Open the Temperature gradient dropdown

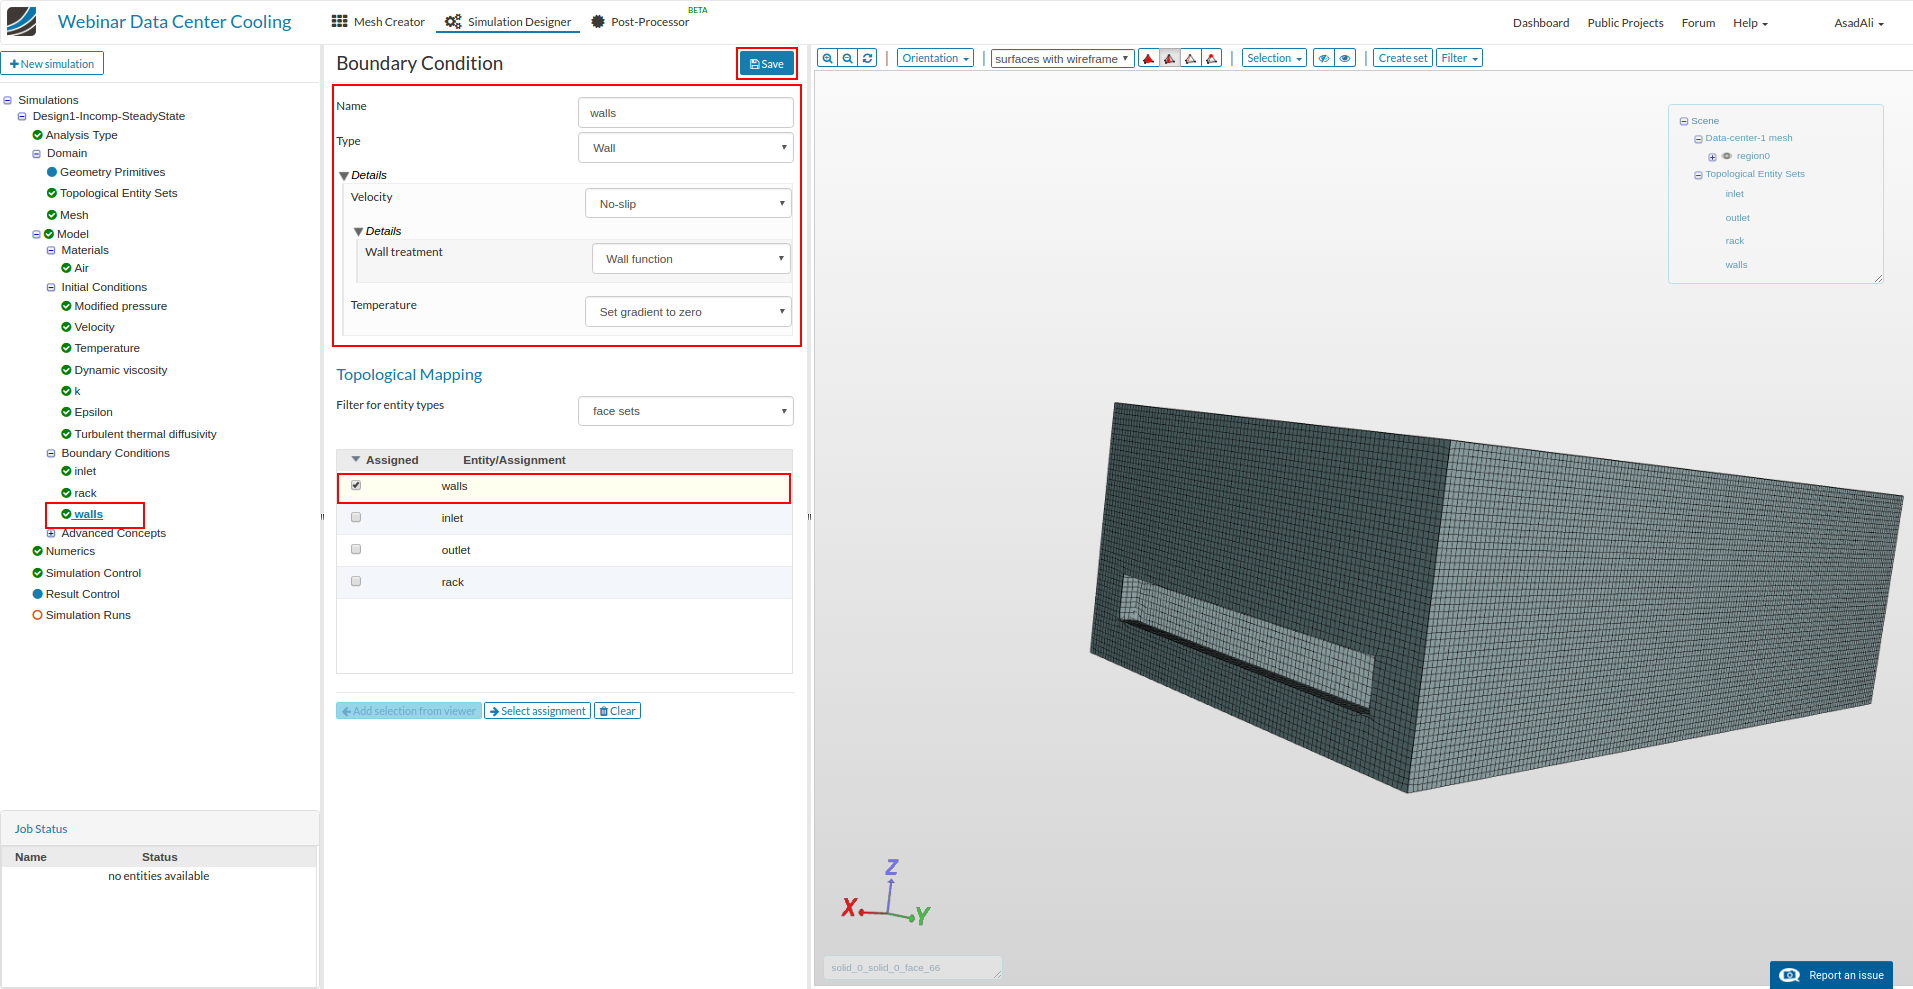pos(688,312)
